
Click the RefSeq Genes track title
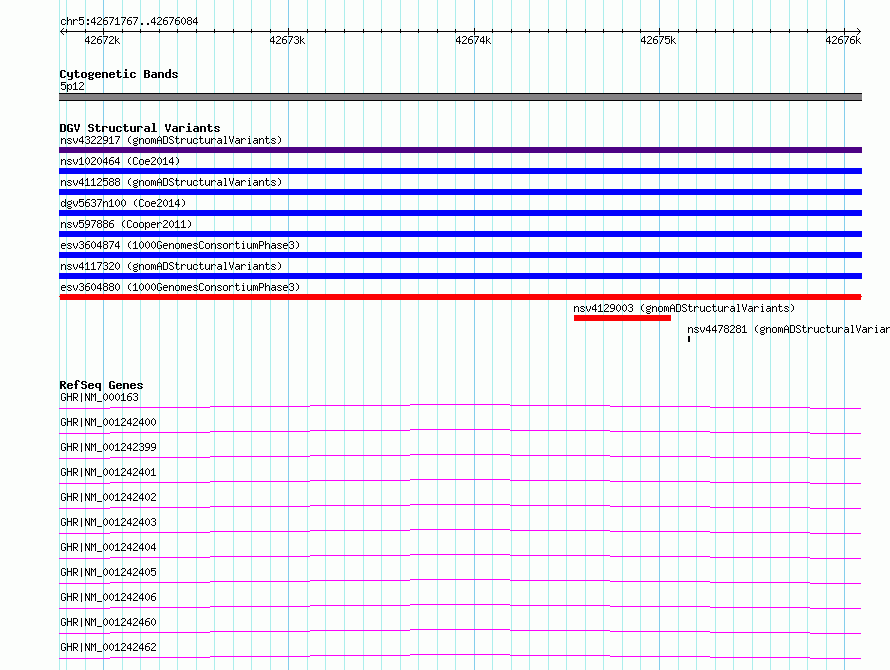[101, 385]
